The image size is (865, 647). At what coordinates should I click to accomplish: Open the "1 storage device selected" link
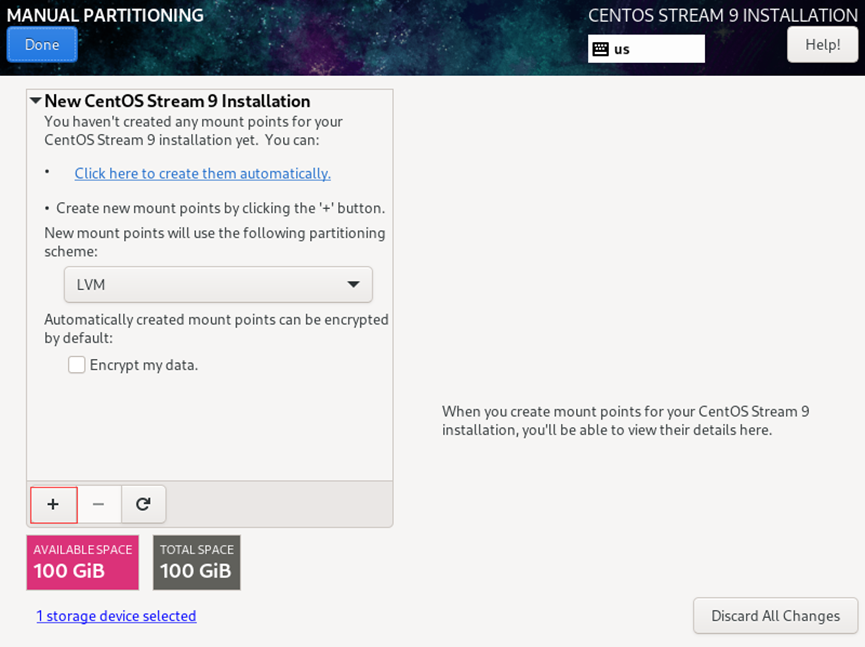click(x=116, y=616)
